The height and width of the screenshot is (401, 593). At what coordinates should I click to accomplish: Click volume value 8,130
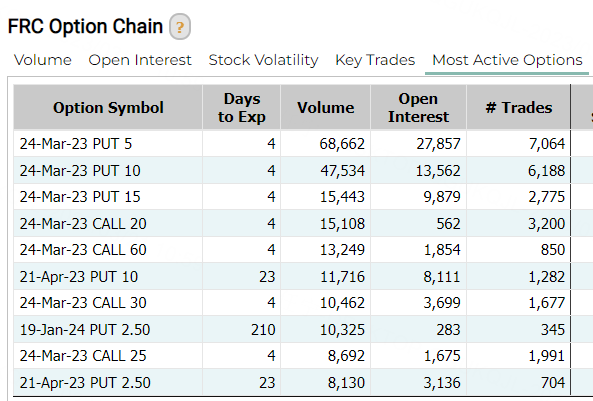click(x=346, y=382)
